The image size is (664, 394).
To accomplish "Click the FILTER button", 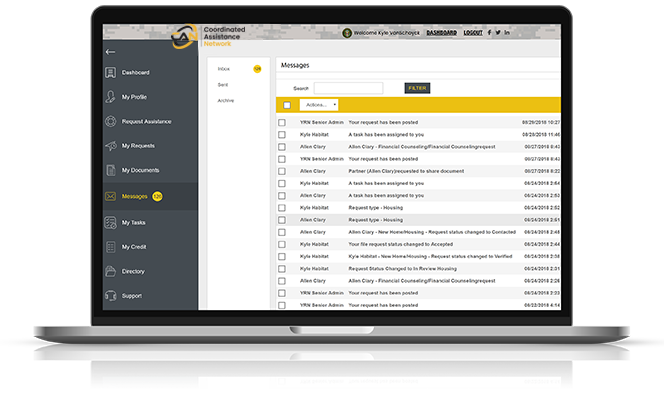I will click(417, 88).
